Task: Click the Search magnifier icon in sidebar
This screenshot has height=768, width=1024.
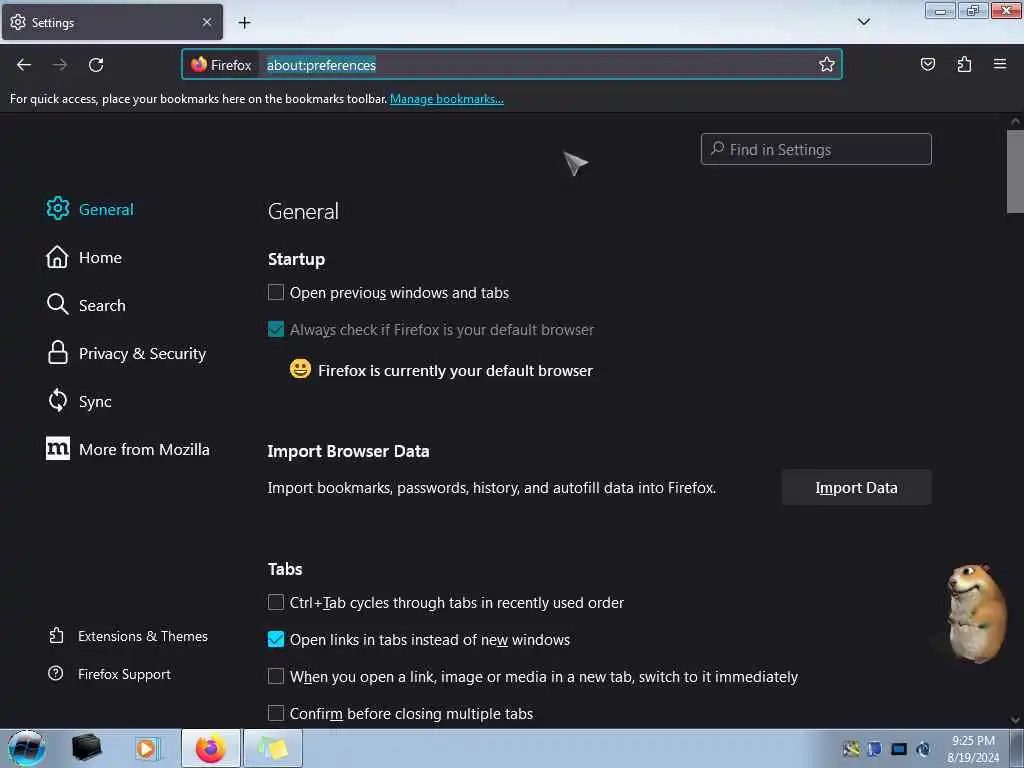Action: [57, 304]
